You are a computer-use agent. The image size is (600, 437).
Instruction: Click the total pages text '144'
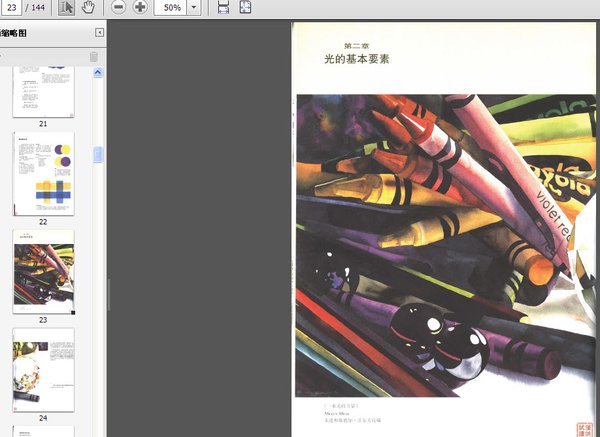(38, 7)
